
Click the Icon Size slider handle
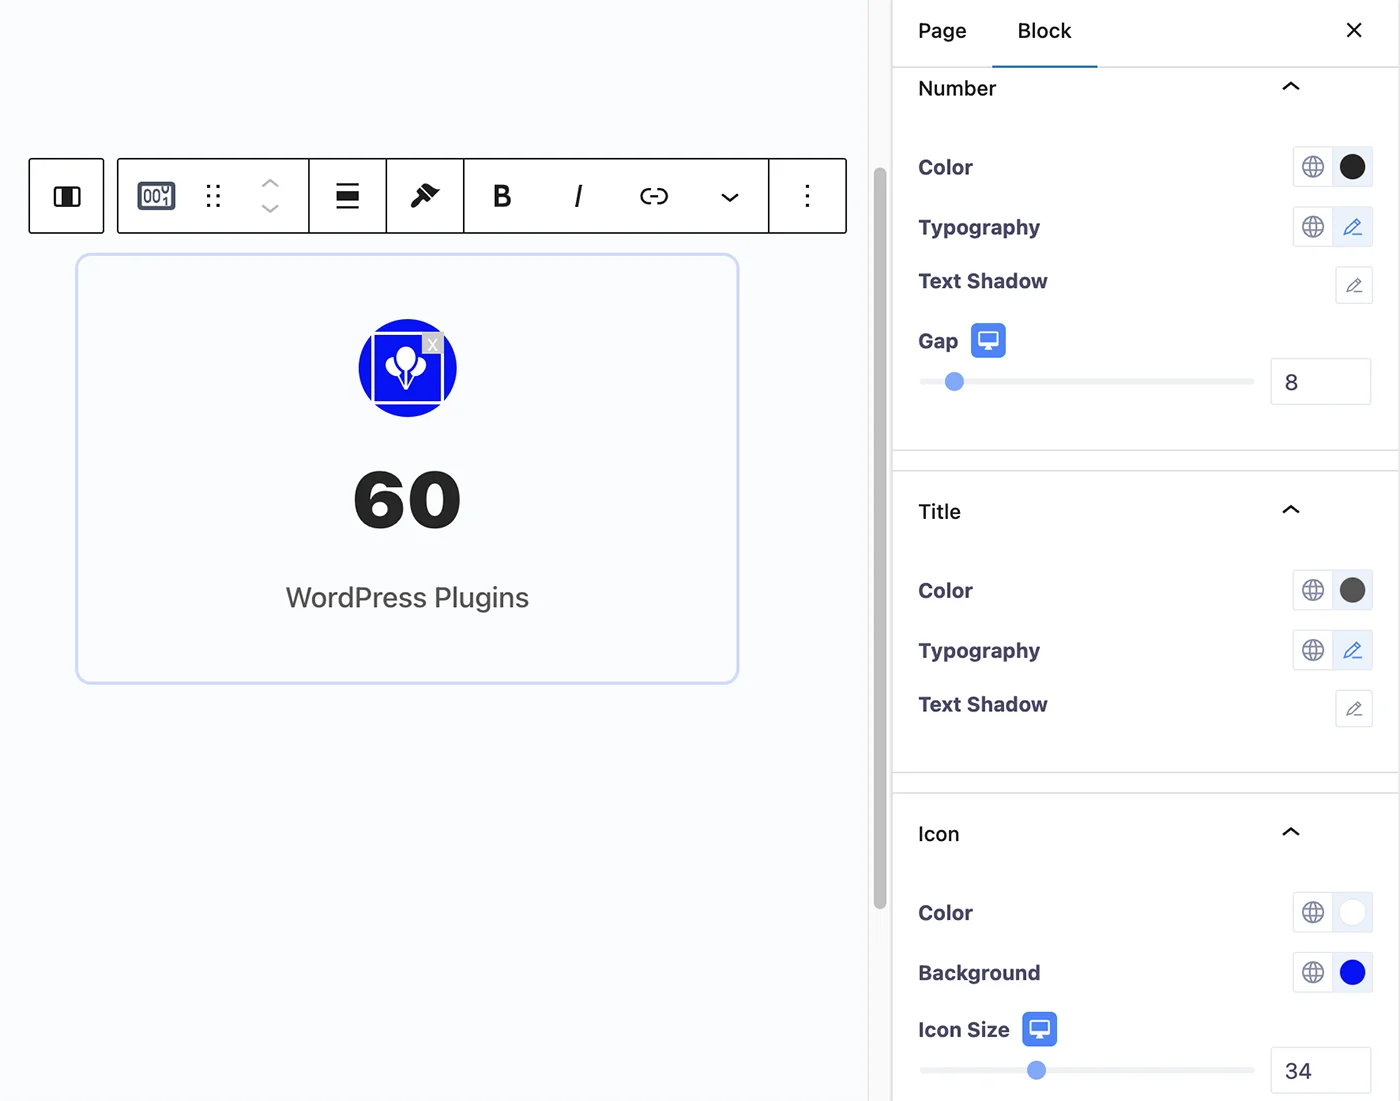pyautogui.click(x=1036, y=1070)
